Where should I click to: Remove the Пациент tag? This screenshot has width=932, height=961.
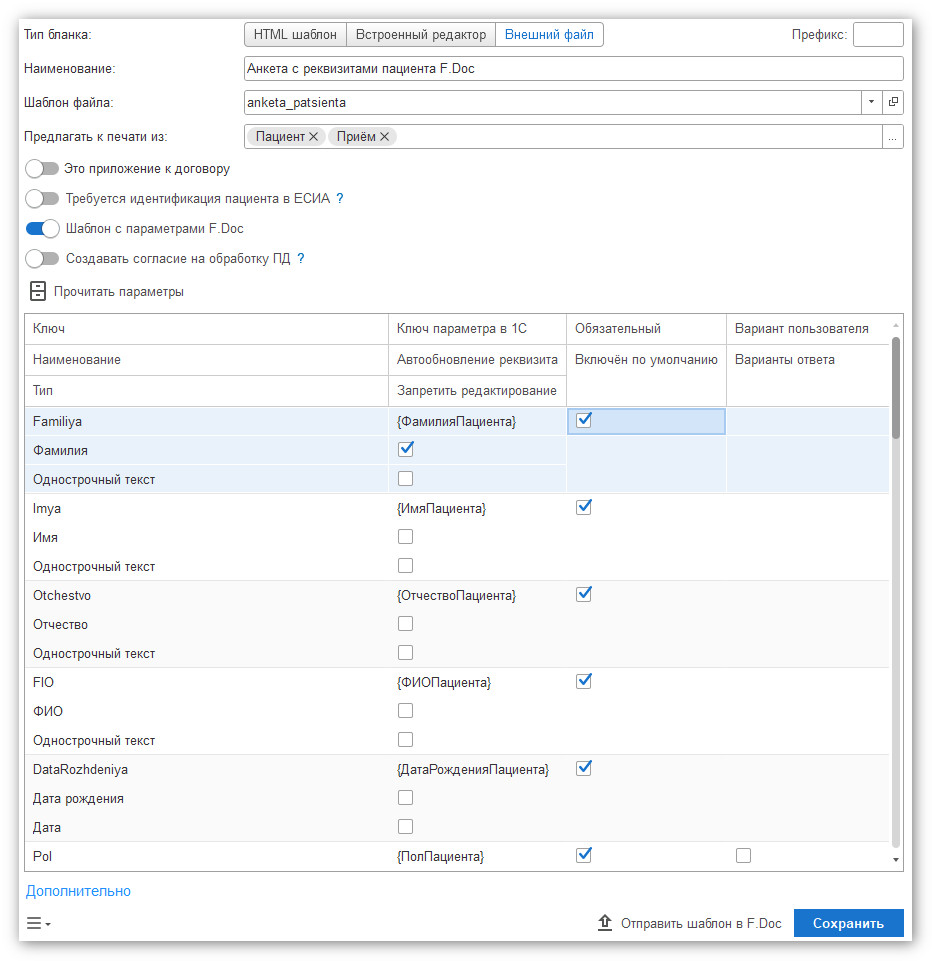[x=313, y=137]
